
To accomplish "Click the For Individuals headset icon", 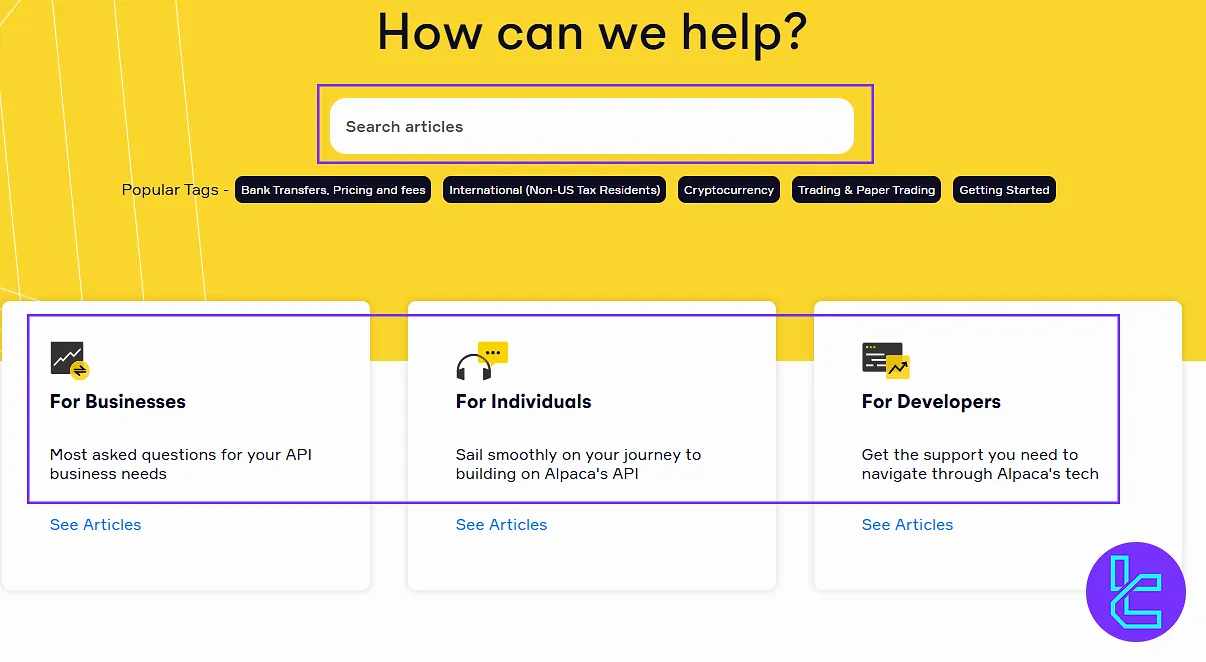I will (481, 360).
